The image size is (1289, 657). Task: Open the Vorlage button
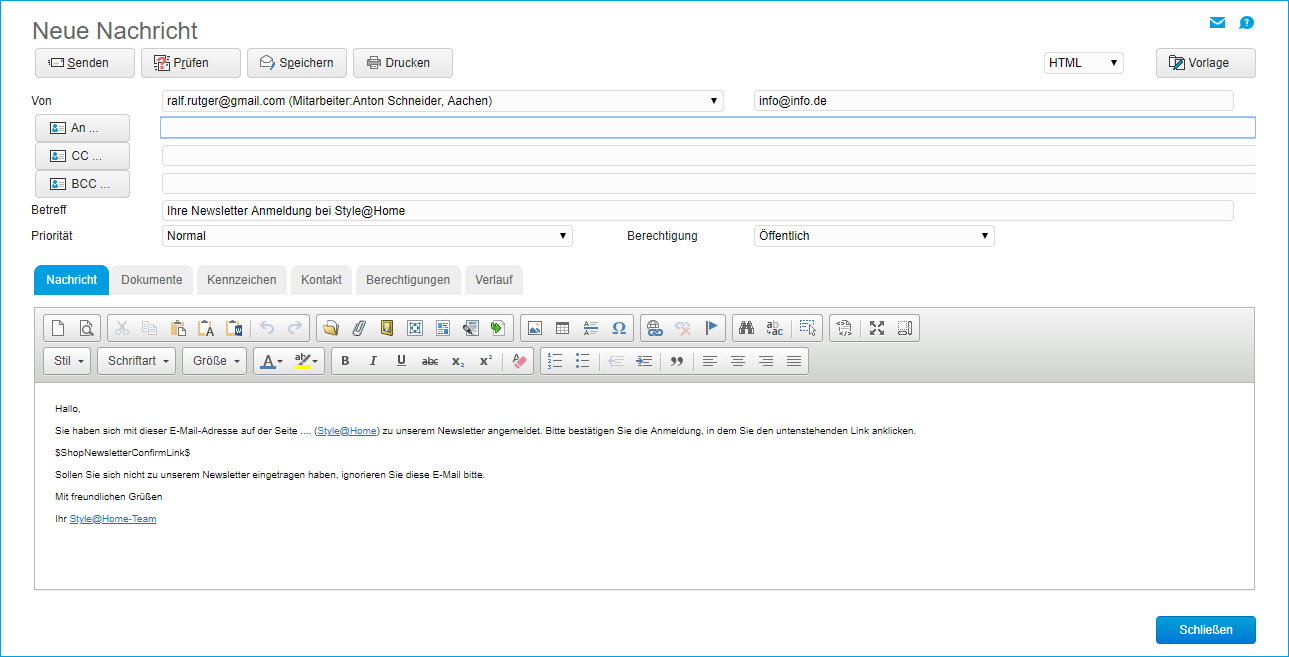1206,63
